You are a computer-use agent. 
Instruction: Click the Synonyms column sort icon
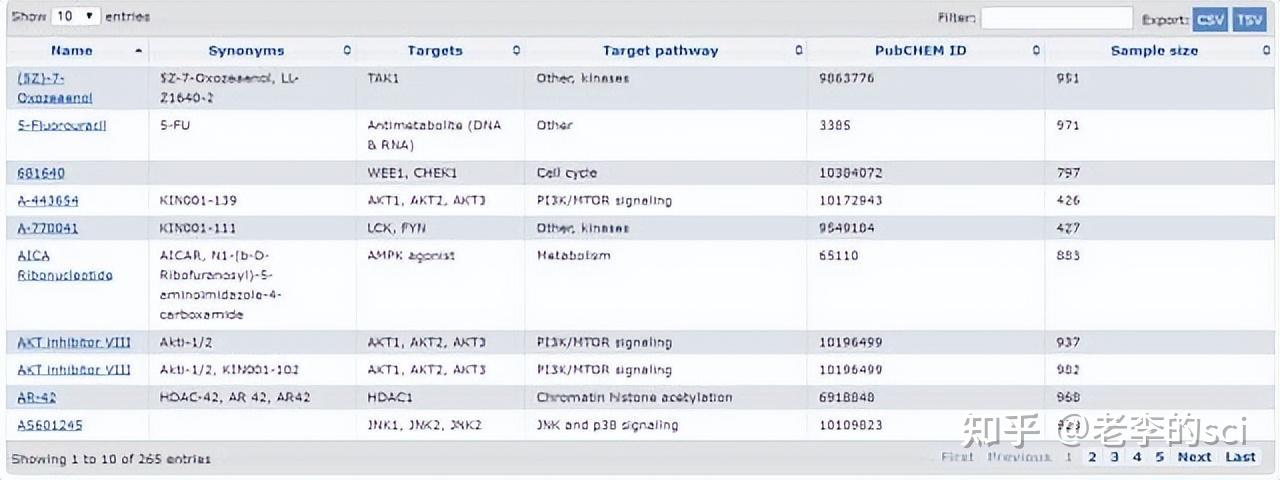click(347, 50)
